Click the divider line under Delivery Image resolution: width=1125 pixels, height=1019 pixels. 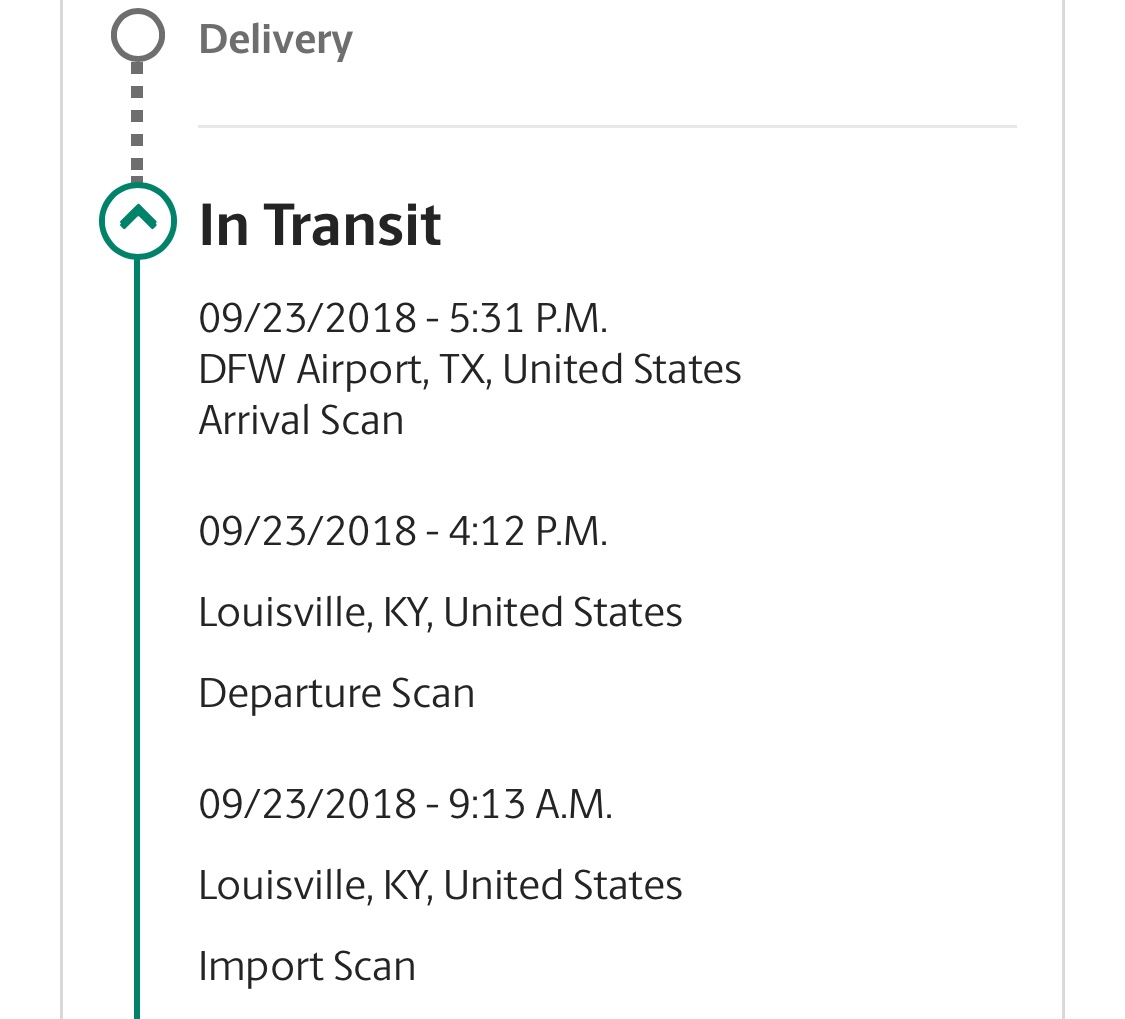tap(607, 126)
